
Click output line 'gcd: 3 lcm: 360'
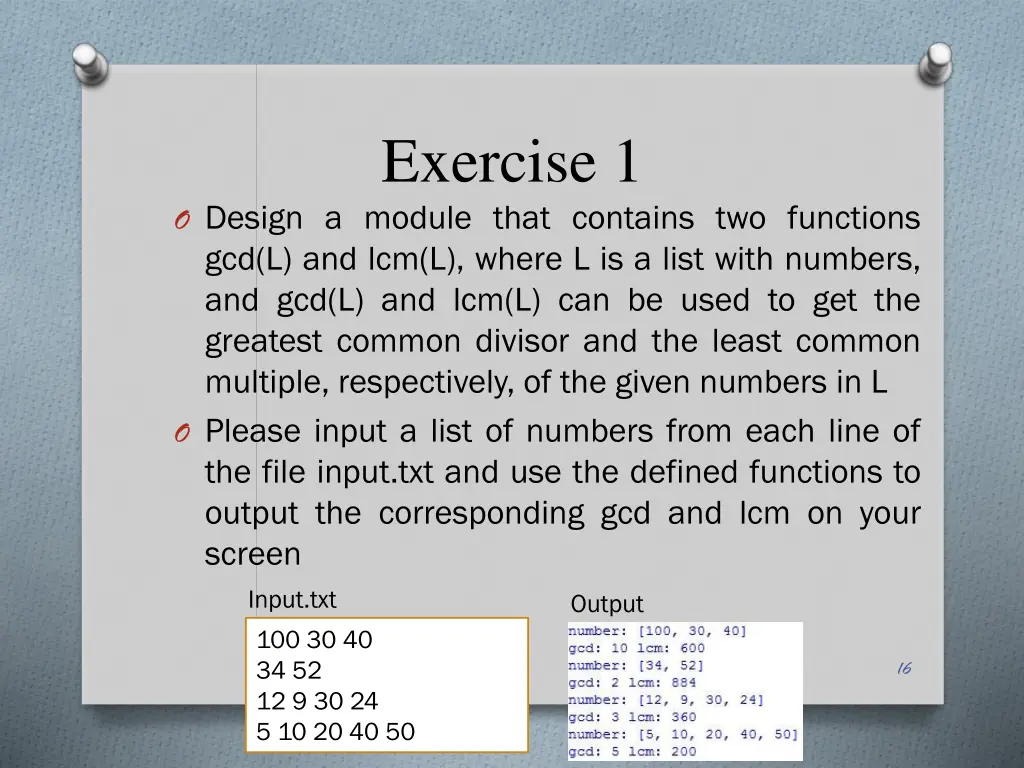(x=632, y=716)
